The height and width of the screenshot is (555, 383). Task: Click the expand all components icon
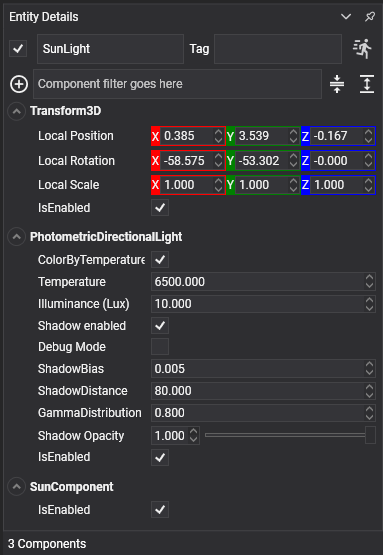367,84
